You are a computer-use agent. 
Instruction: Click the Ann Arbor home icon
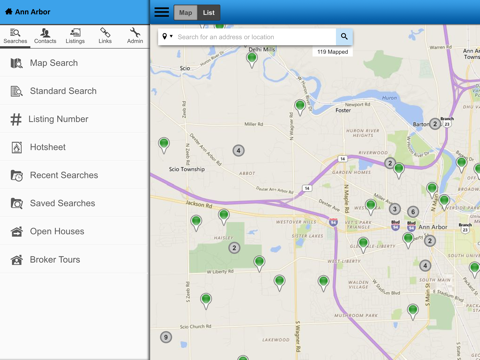[9, 12]
